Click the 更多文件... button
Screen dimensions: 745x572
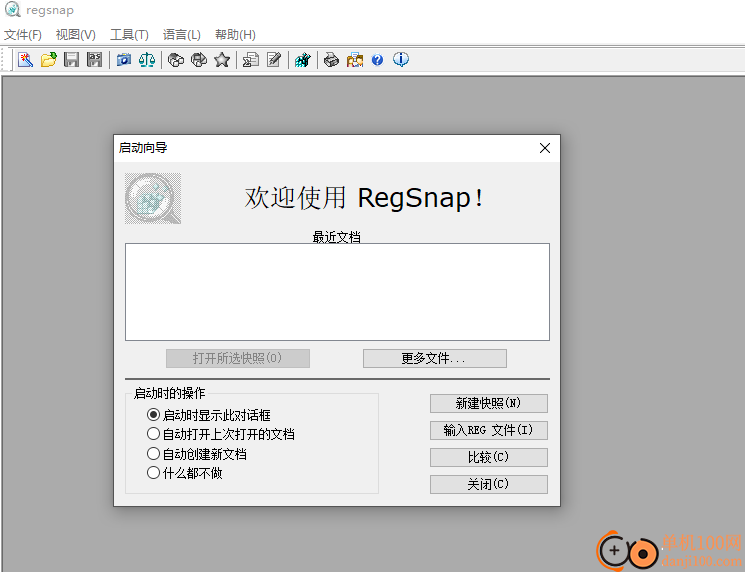[435, 358]
